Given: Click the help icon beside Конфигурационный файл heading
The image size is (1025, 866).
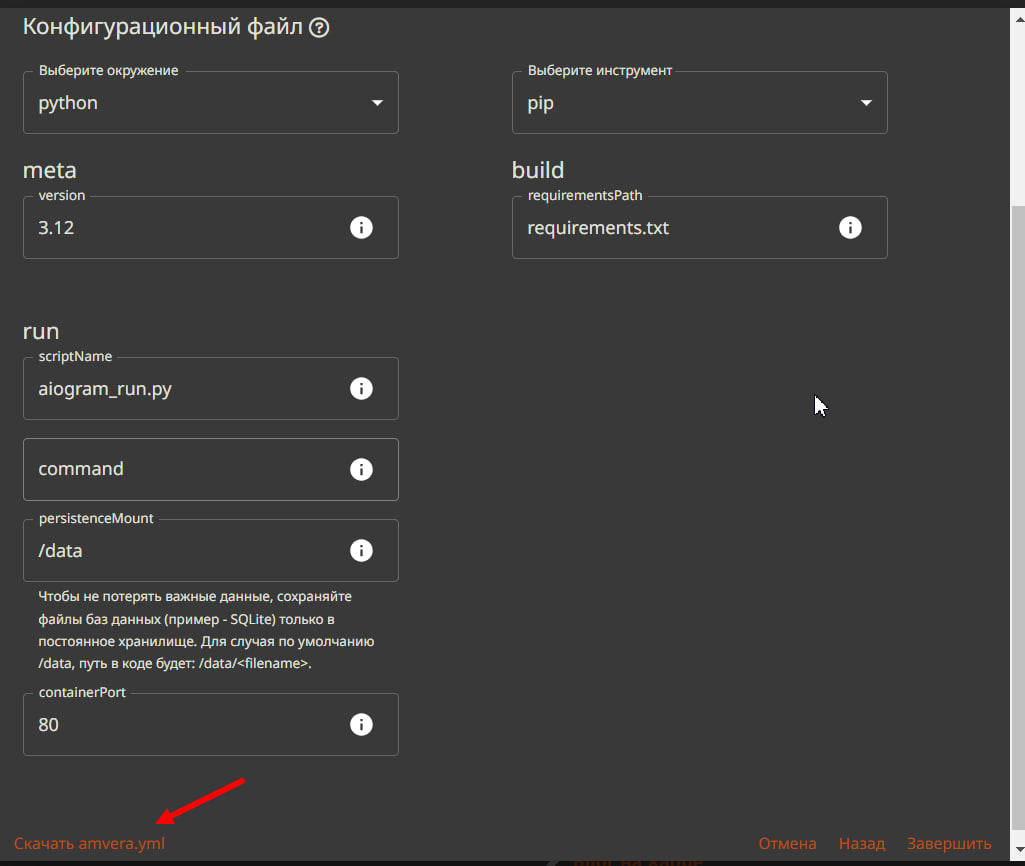Looking at the screenshot, I should pyautogui.click(x=320, y=28).
